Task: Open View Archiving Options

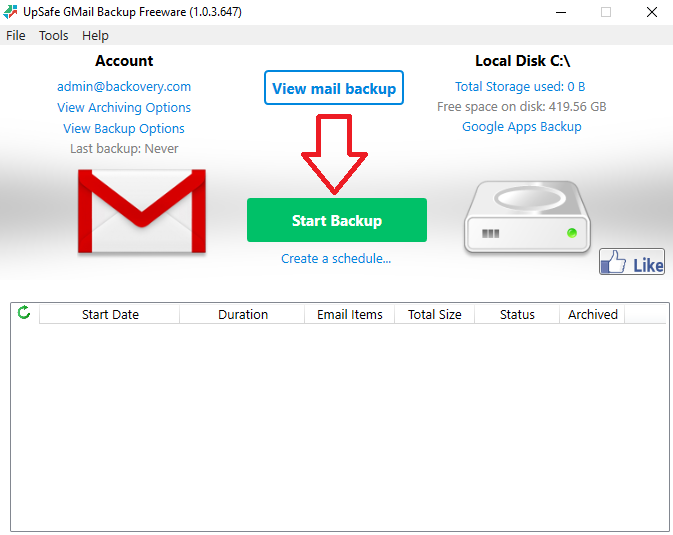Action: [124, 107]
